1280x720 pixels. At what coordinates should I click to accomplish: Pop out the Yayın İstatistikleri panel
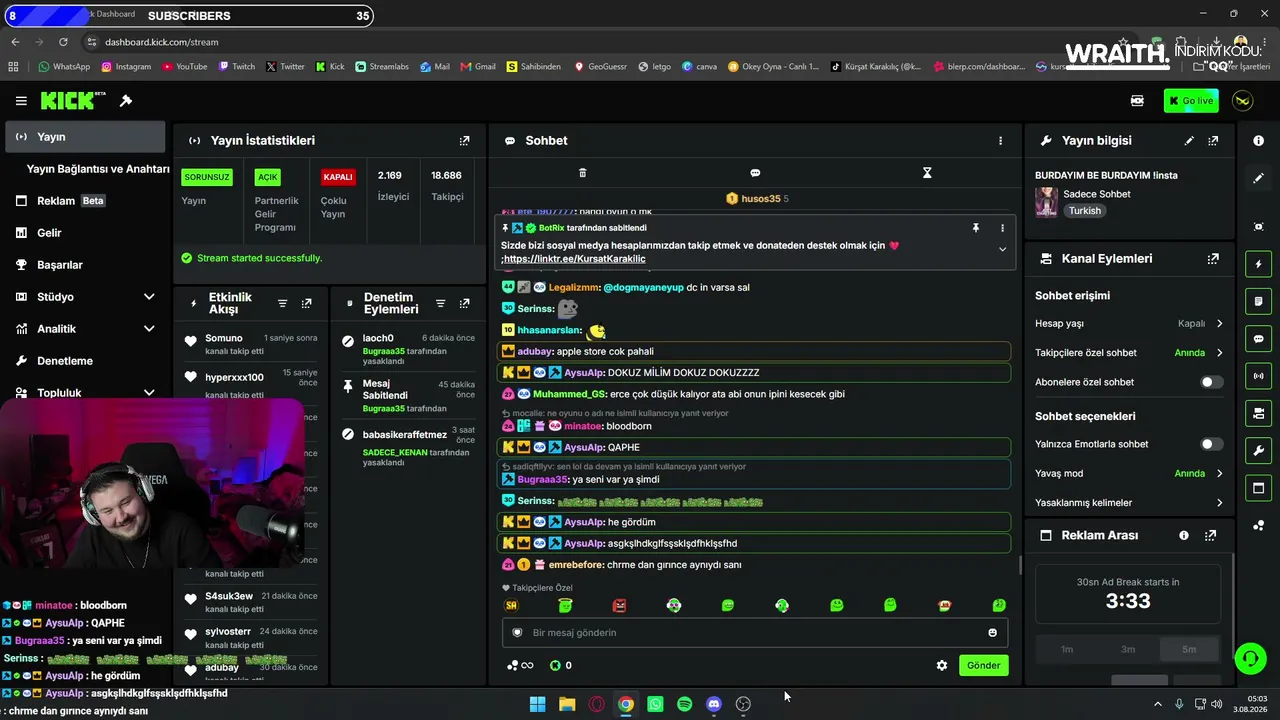click(x=464, y=141)
